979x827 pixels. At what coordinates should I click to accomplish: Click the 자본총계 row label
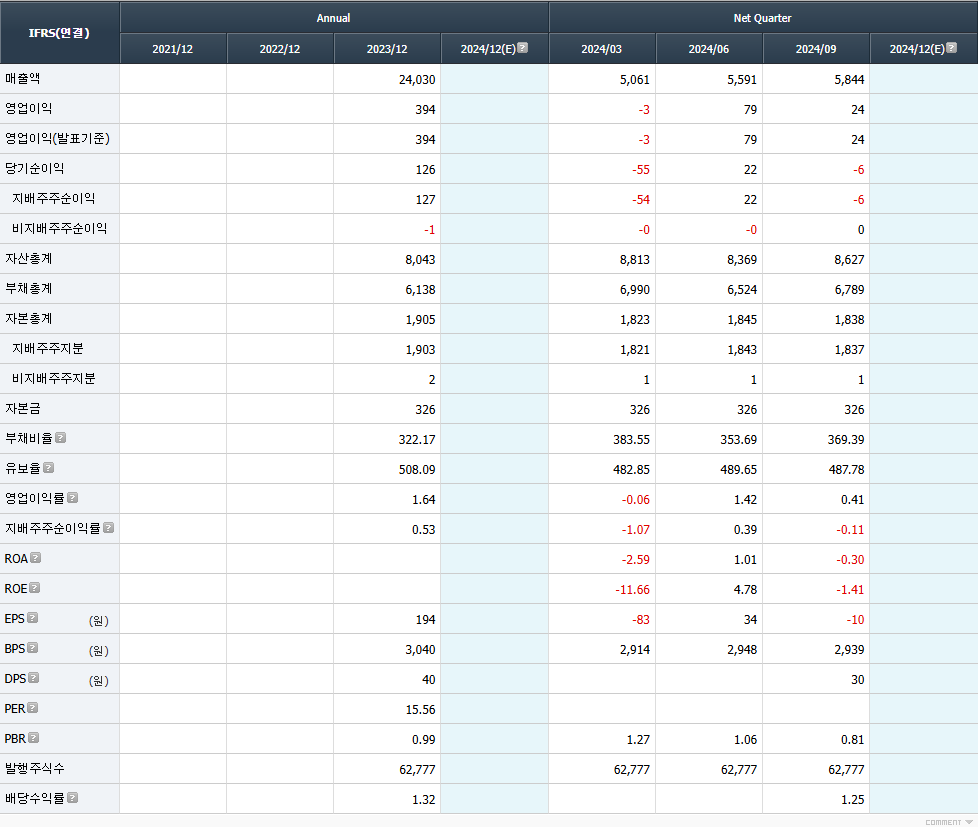coord(29,318)
